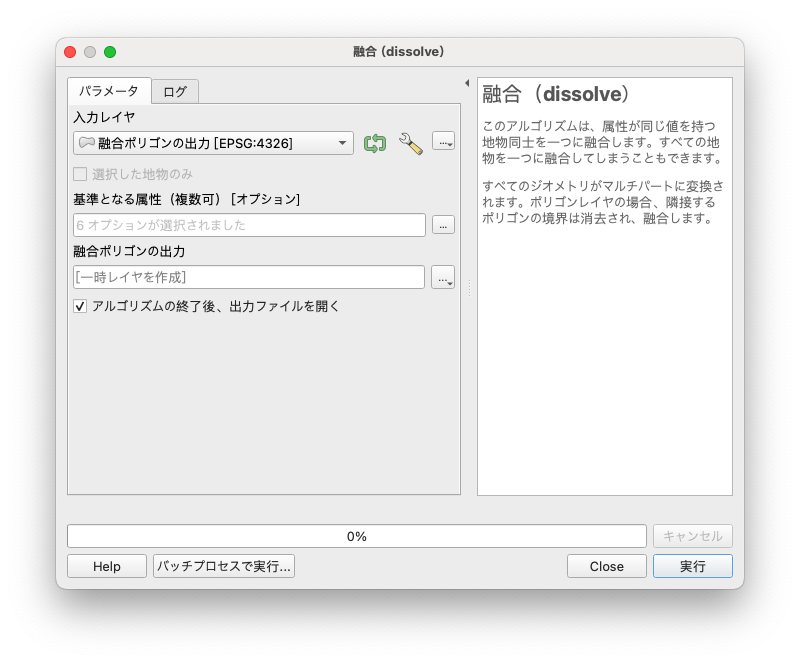Click the キャンセル button
800x663 pixels.
[x=691, y=535]
